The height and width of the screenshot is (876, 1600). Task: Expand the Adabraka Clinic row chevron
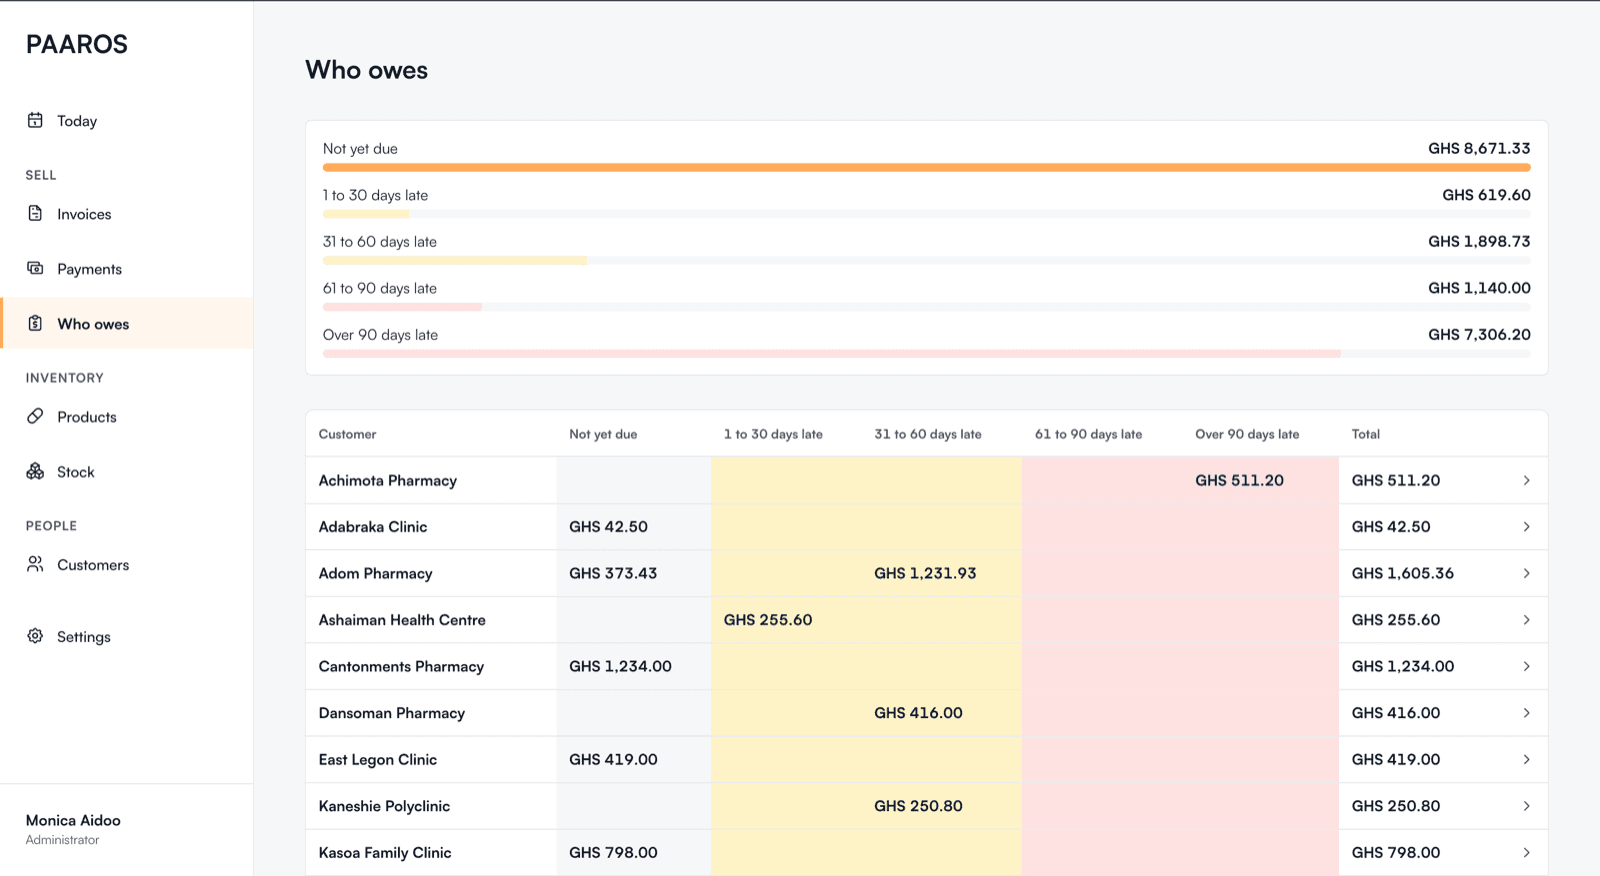click(1526, 527)
